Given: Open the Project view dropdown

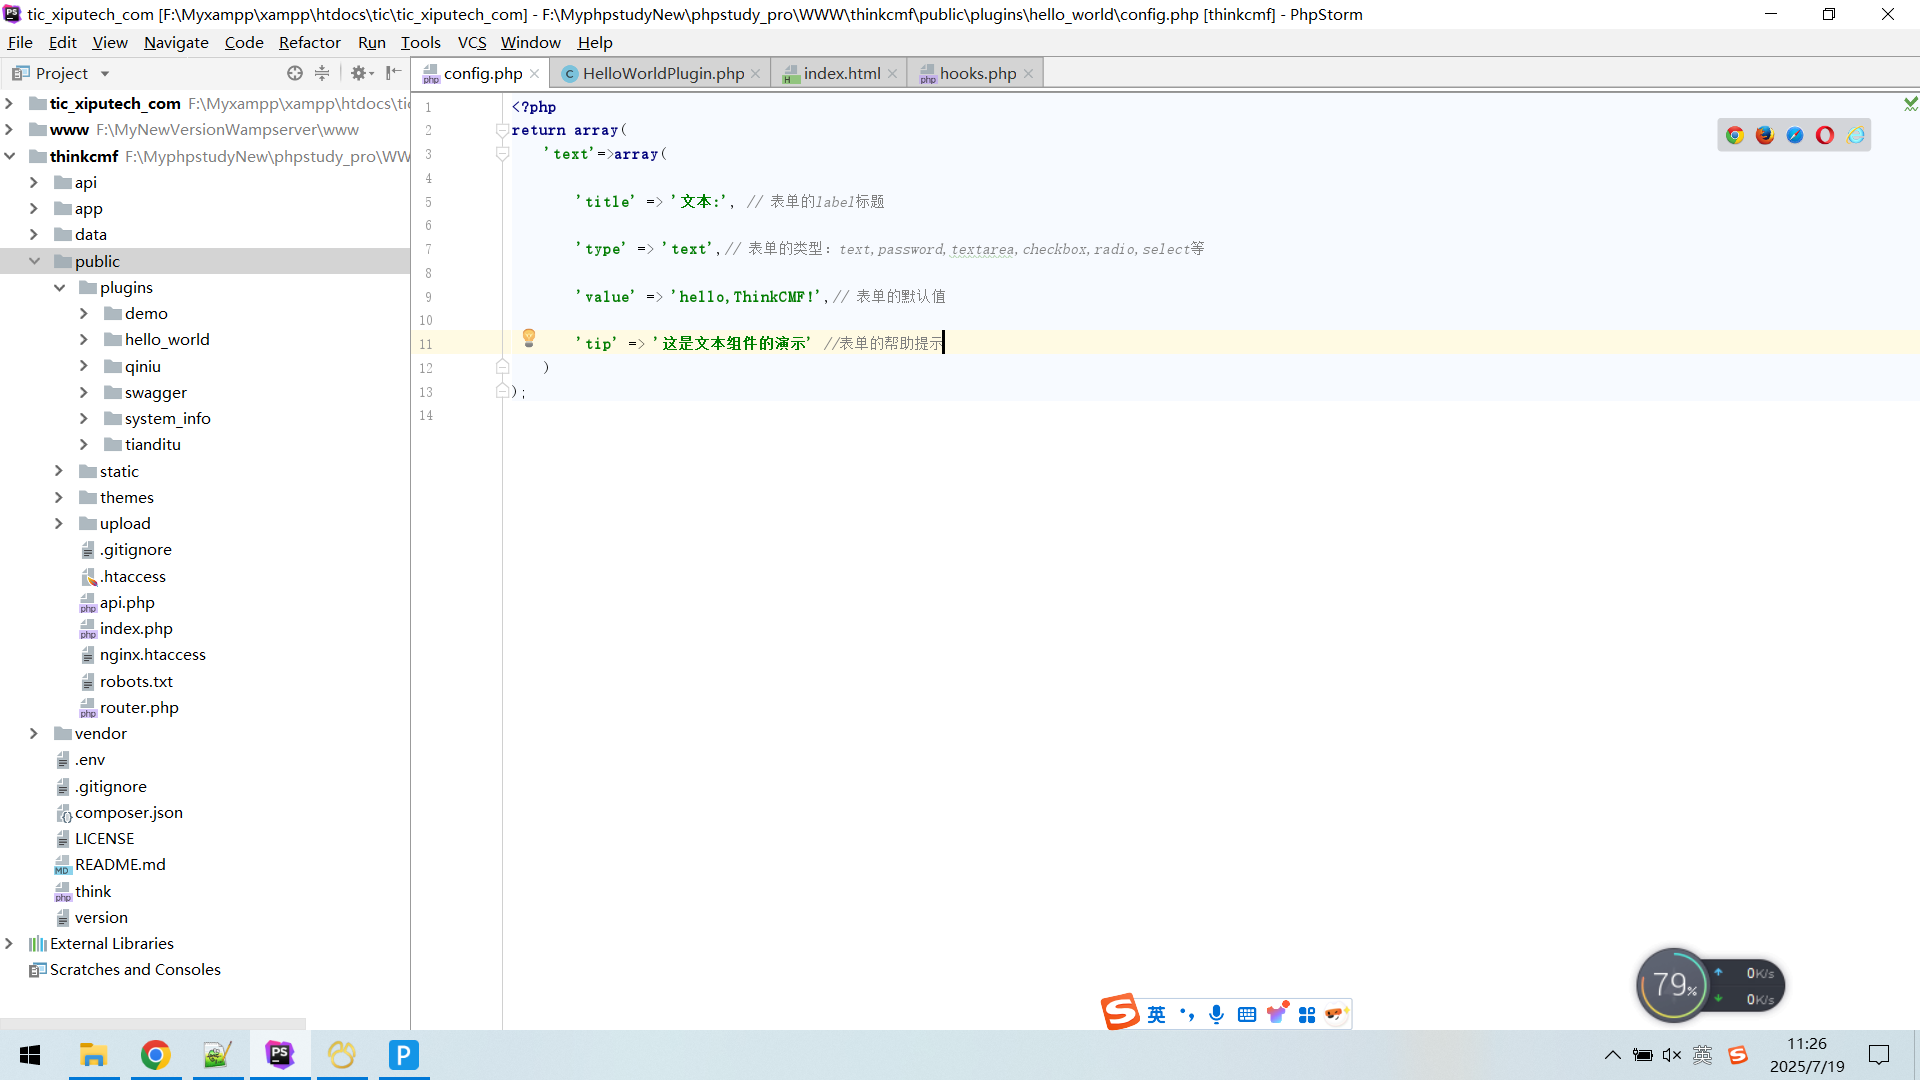Looking at the screenshot, I should (104, 73).
